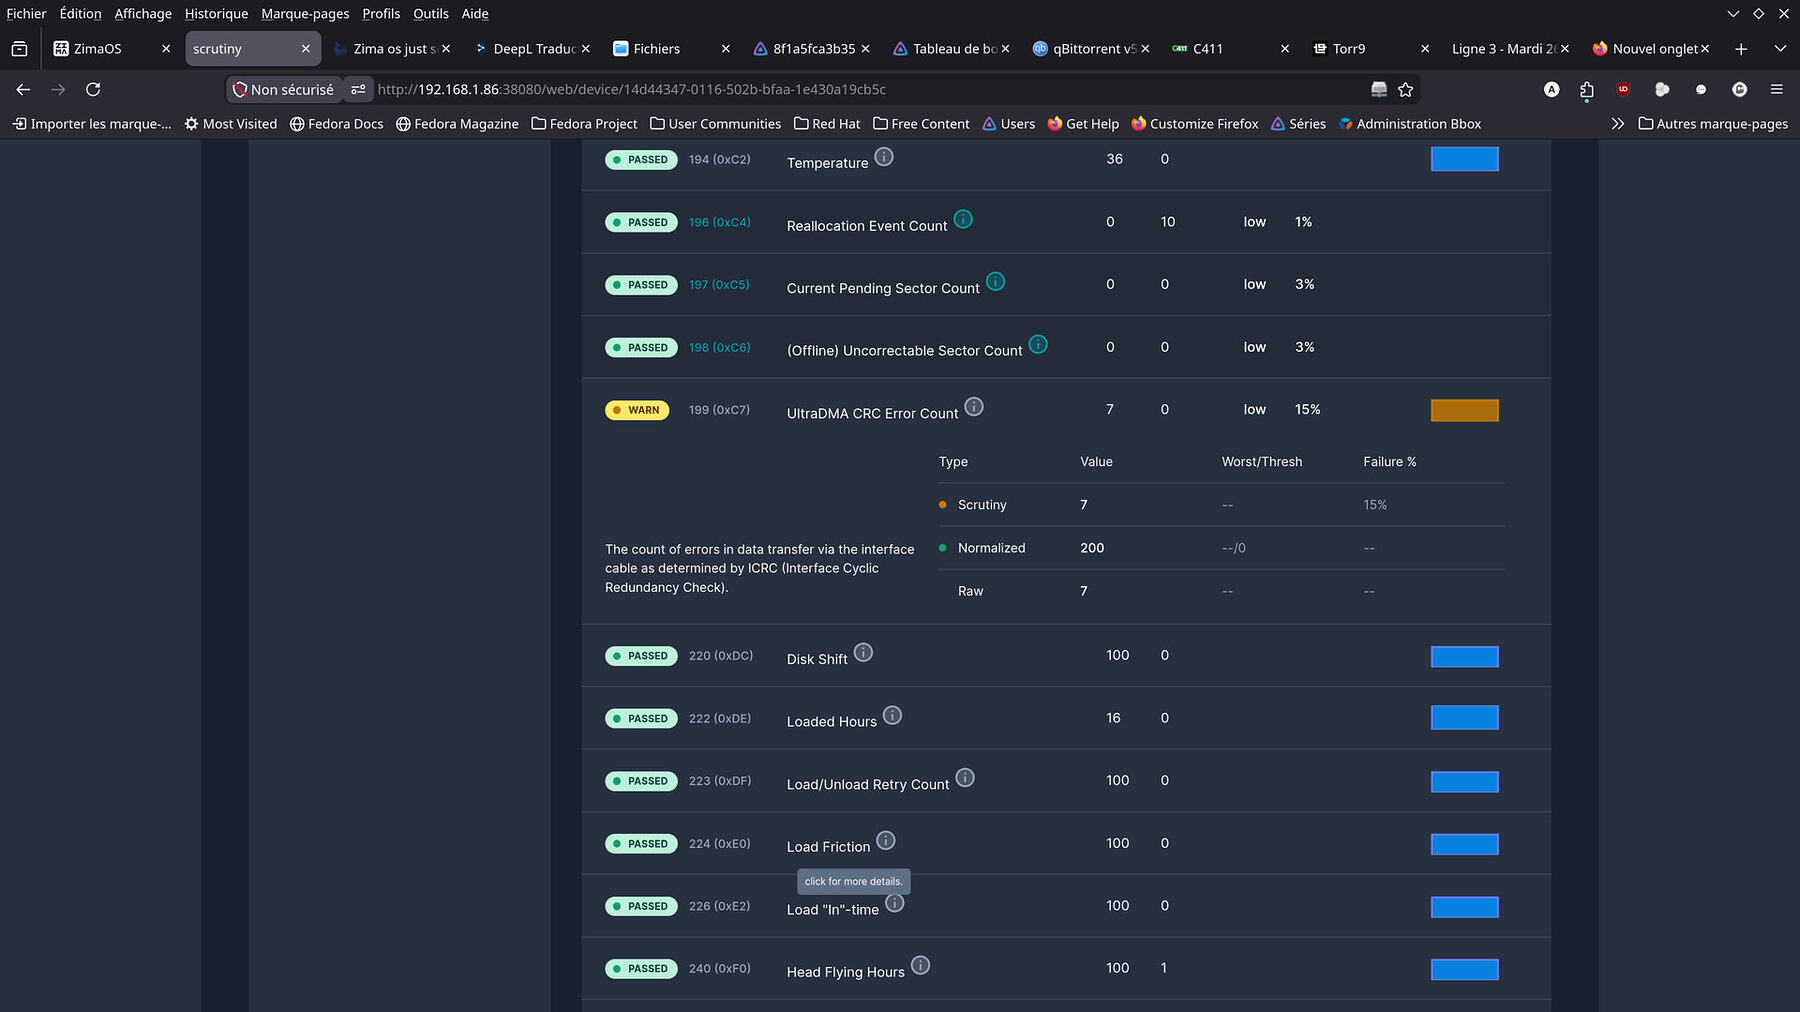The height and width of the screenshot is (1012, 1800).
Task: Click the site permissions icon in address bar
Action: 358,89
